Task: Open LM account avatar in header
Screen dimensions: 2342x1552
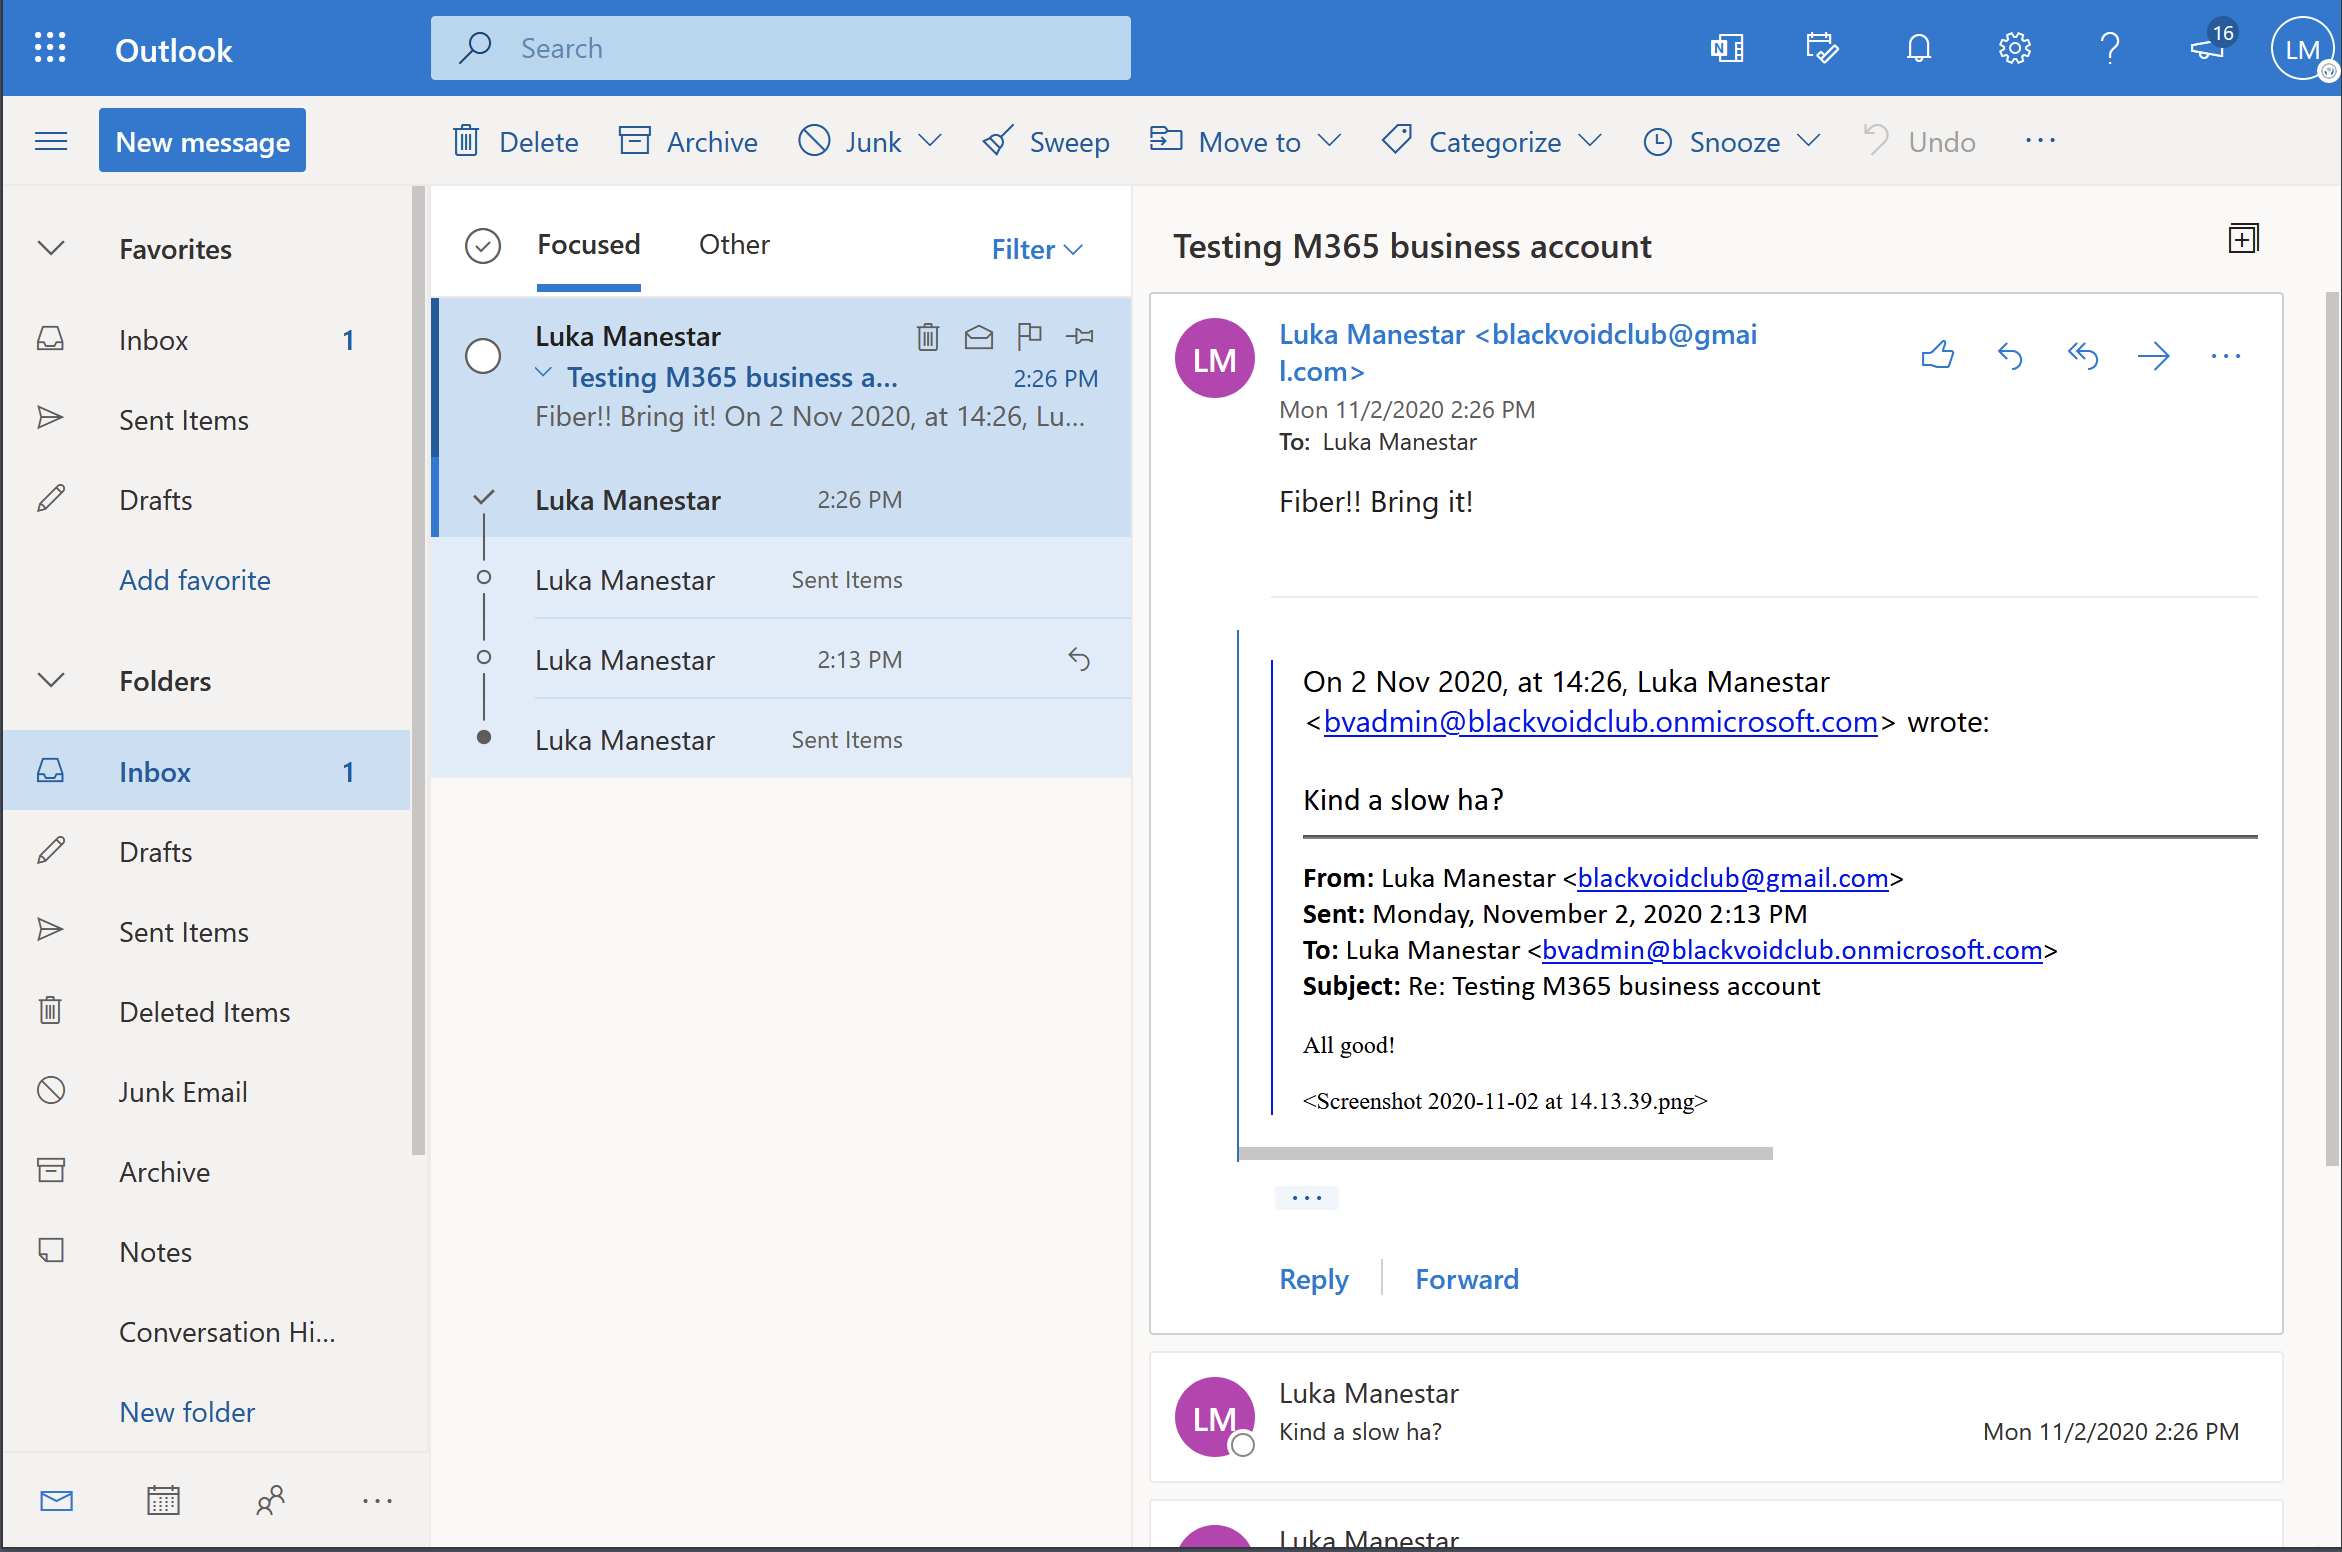Action: pos(2301,49)
